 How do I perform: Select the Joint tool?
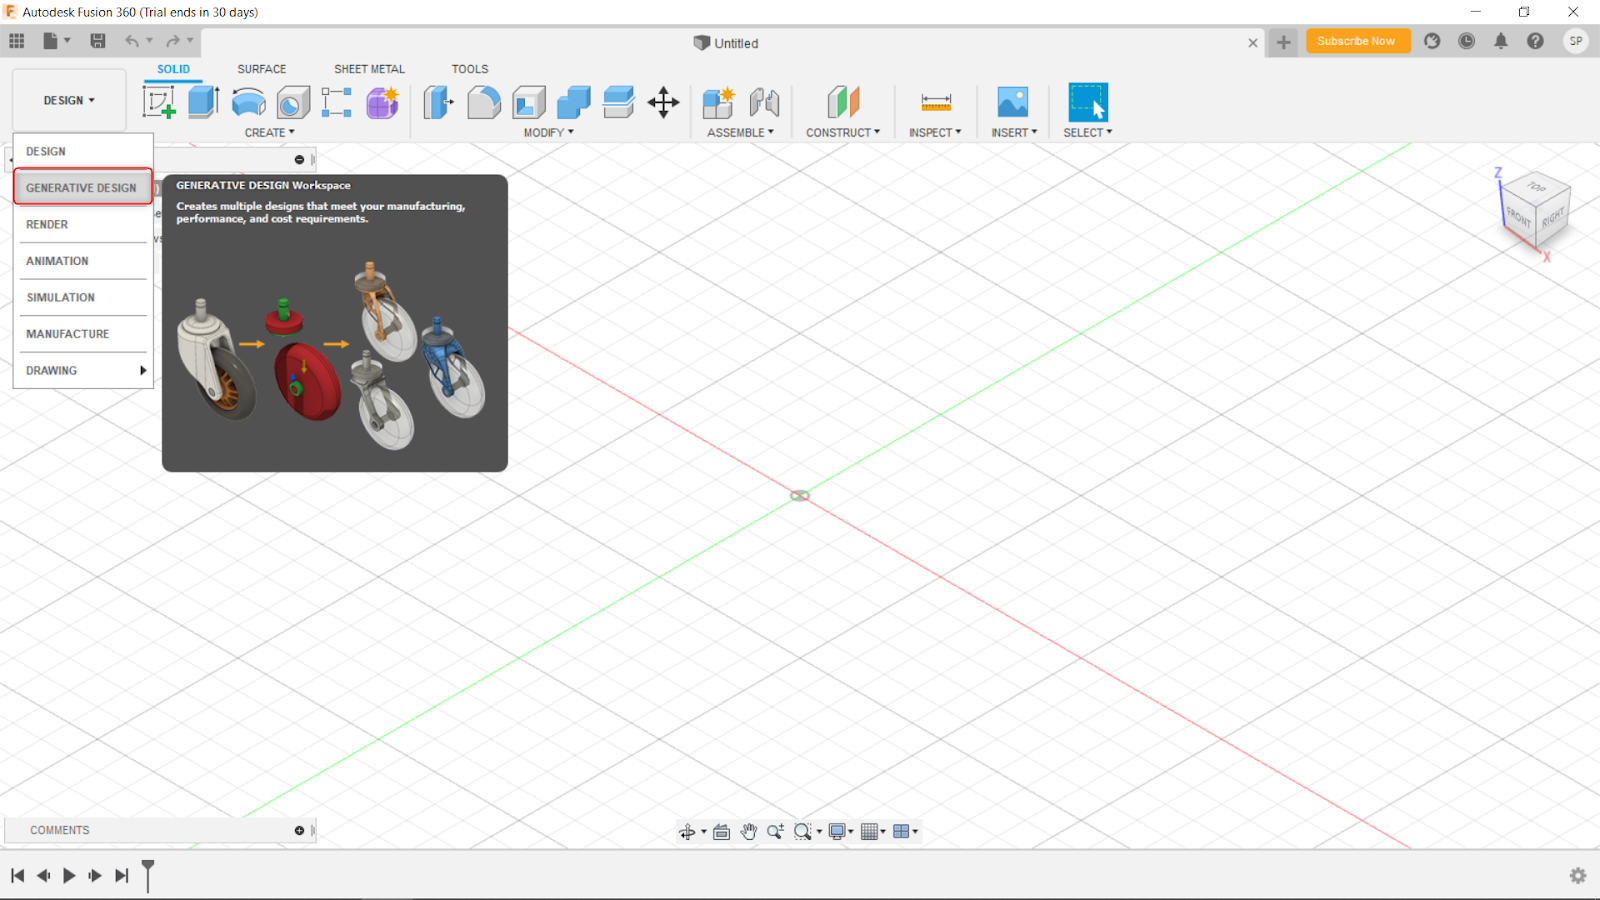point(764,102)
